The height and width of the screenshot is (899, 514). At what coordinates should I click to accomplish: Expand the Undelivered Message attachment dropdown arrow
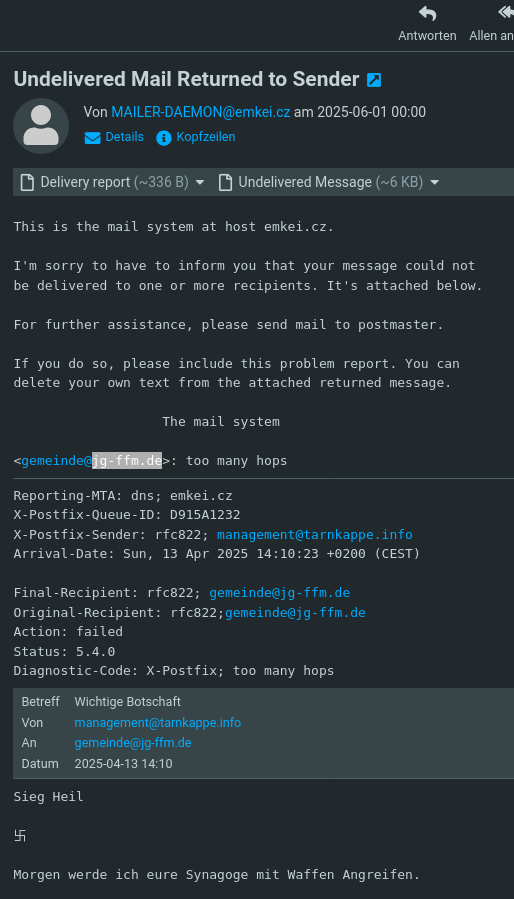click(x=434, y=182)
